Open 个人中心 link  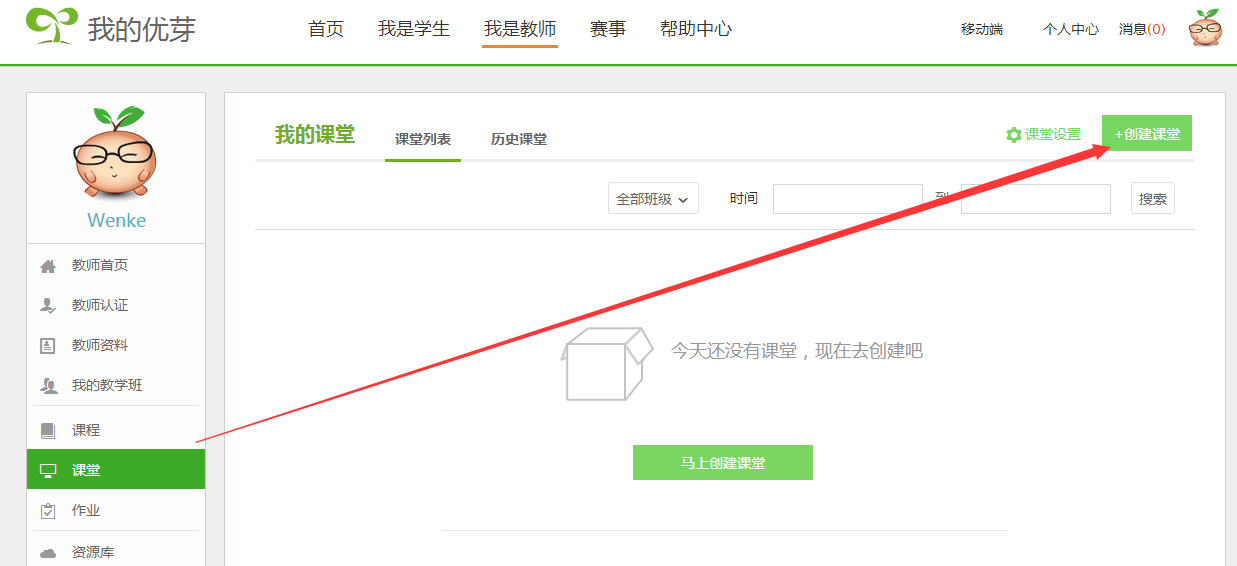coord(1071,30)
